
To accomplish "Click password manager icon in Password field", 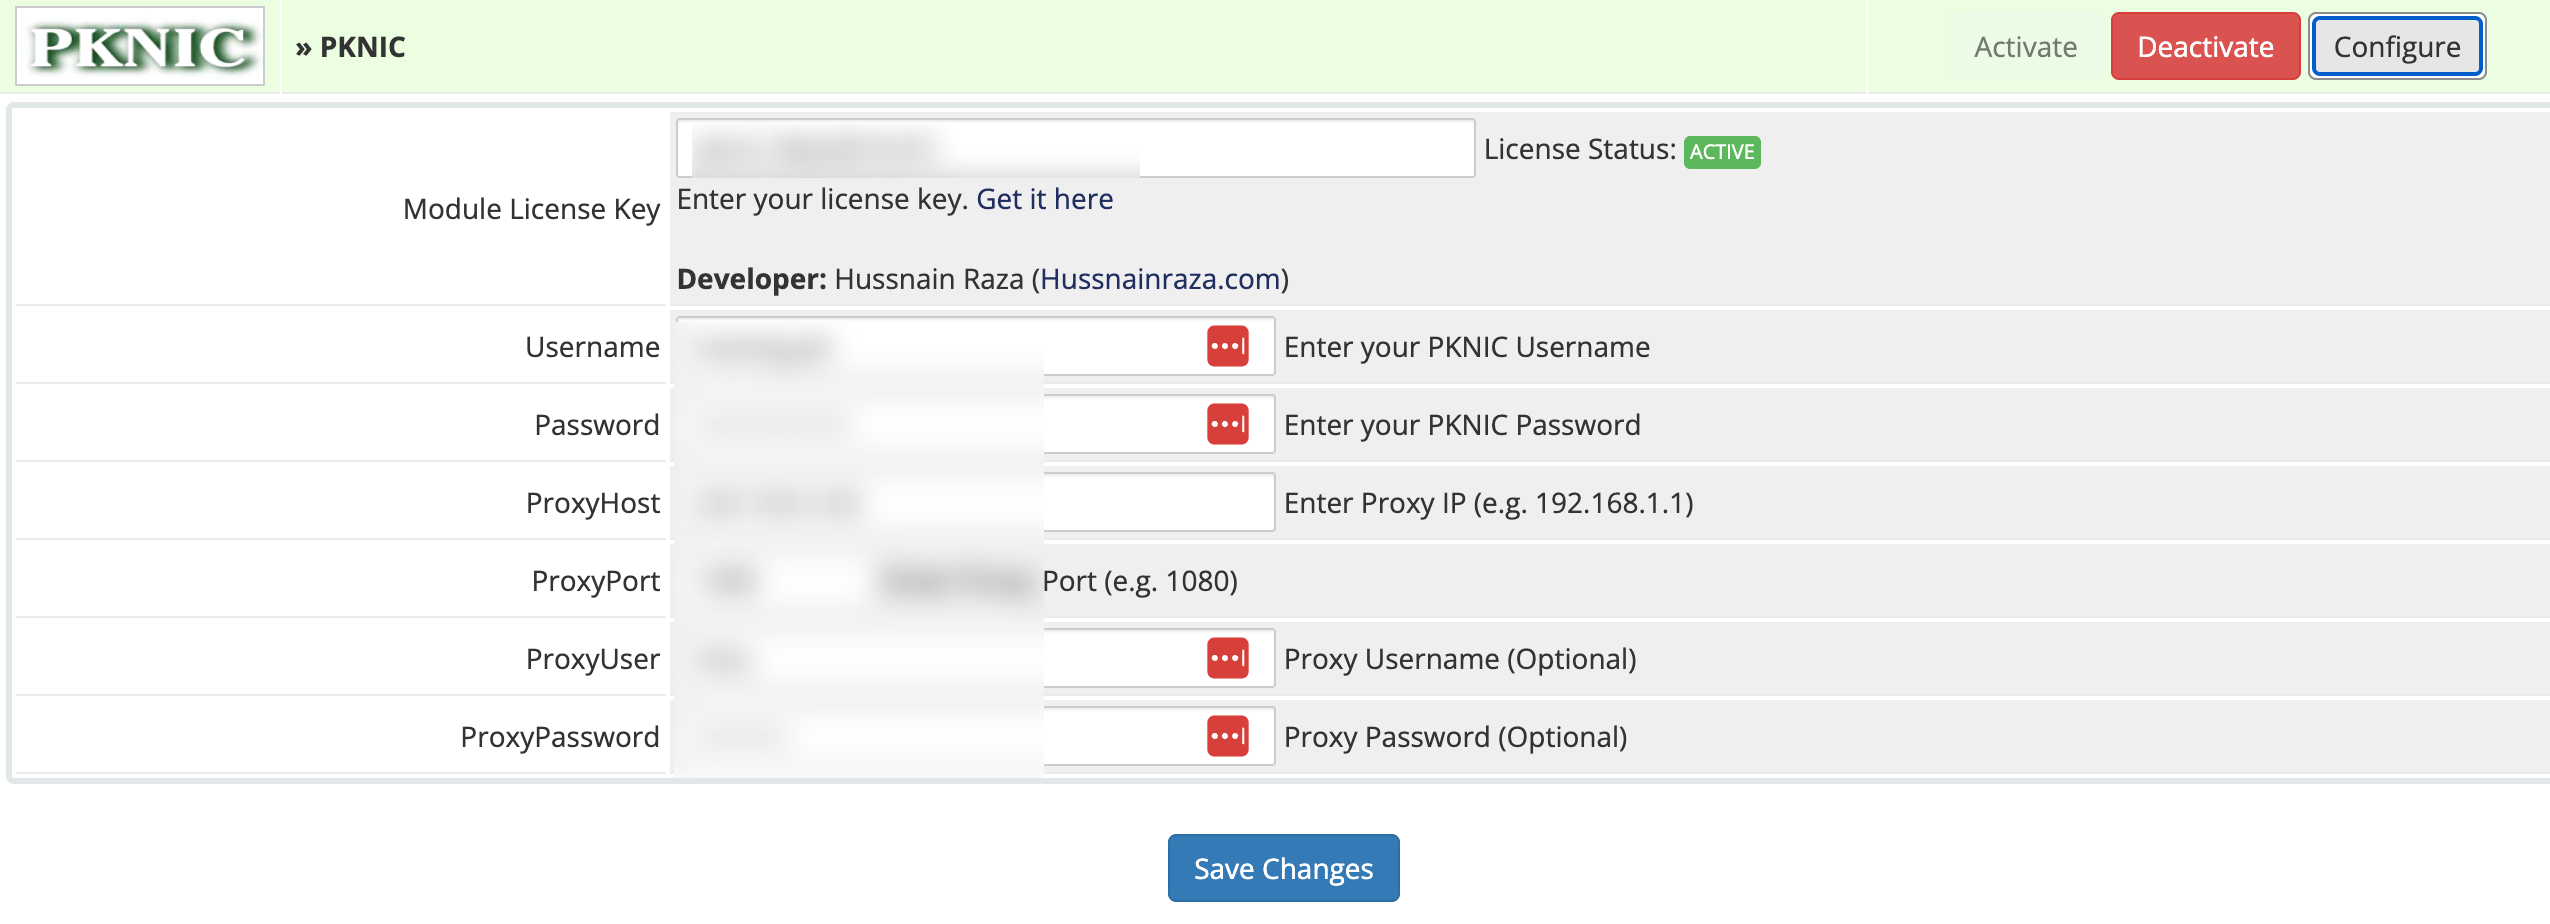I will [1227, 425].
